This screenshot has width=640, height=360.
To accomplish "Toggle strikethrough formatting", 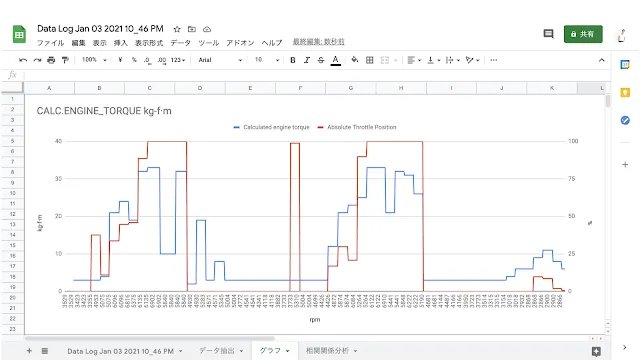I will click(321, 60).
